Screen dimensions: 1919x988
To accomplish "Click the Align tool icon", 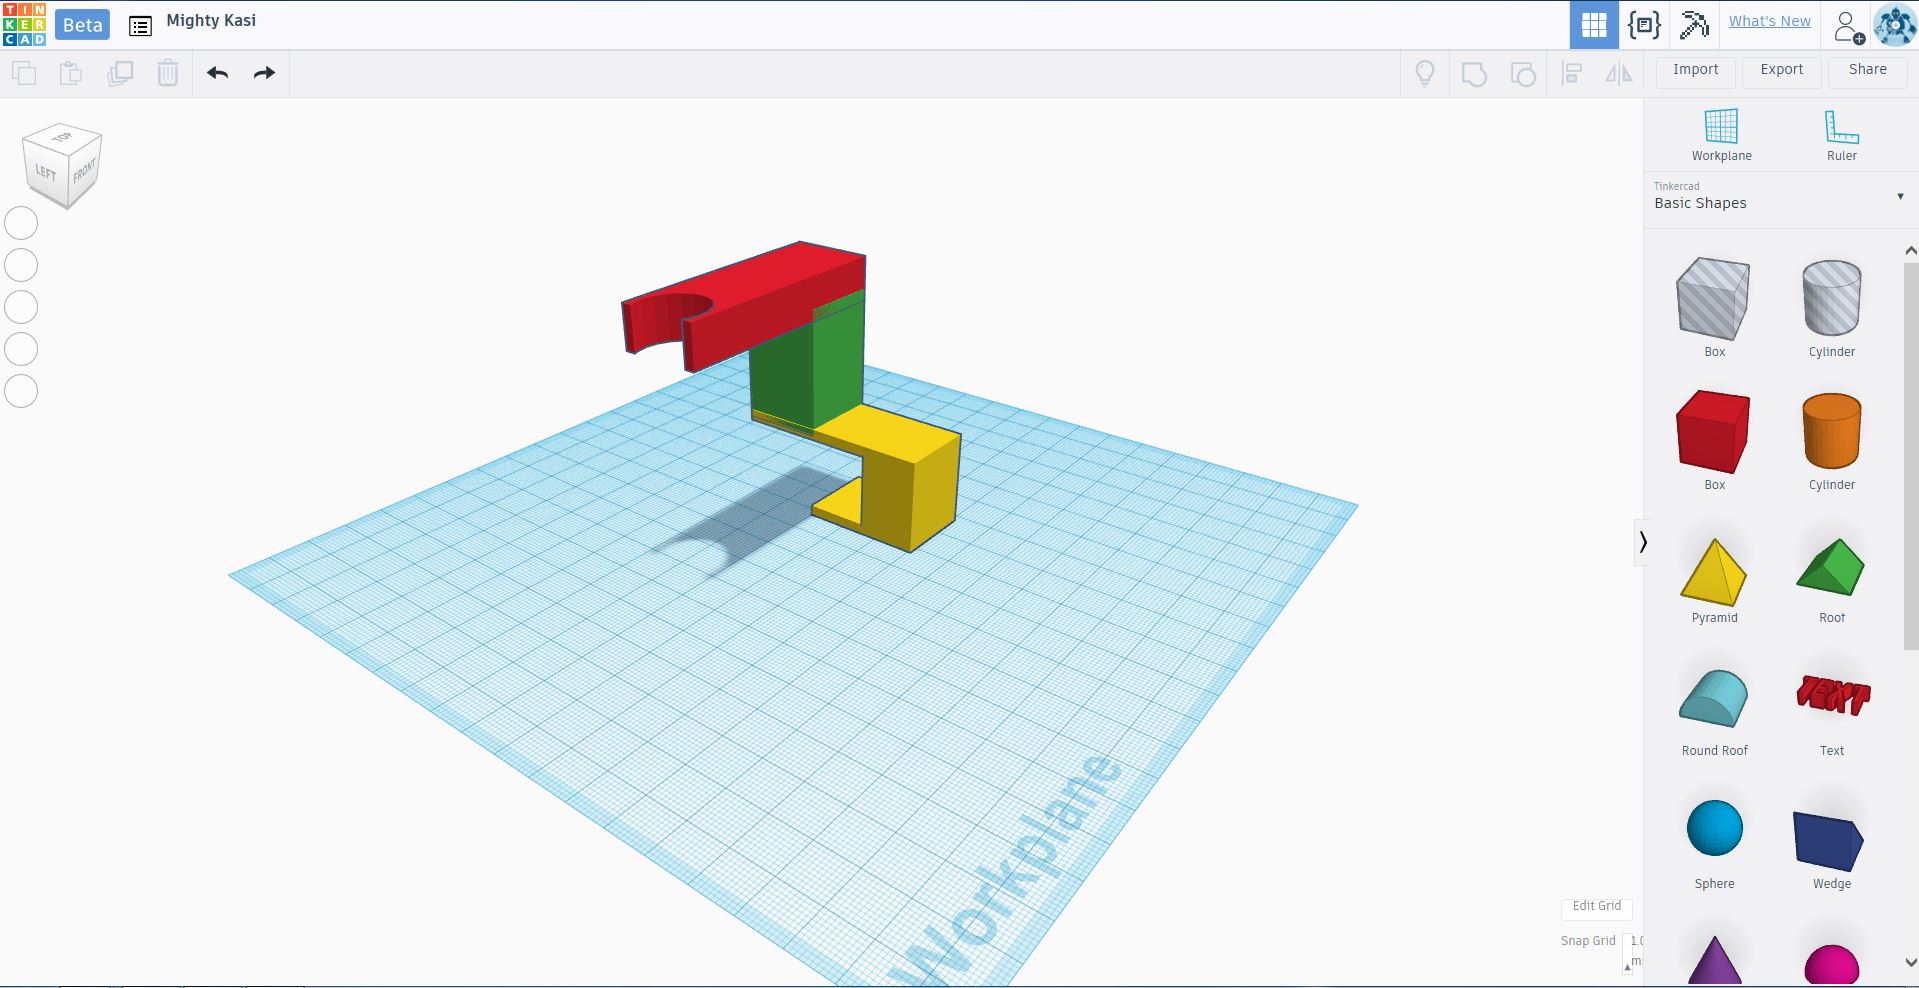I will (1572, 74).
